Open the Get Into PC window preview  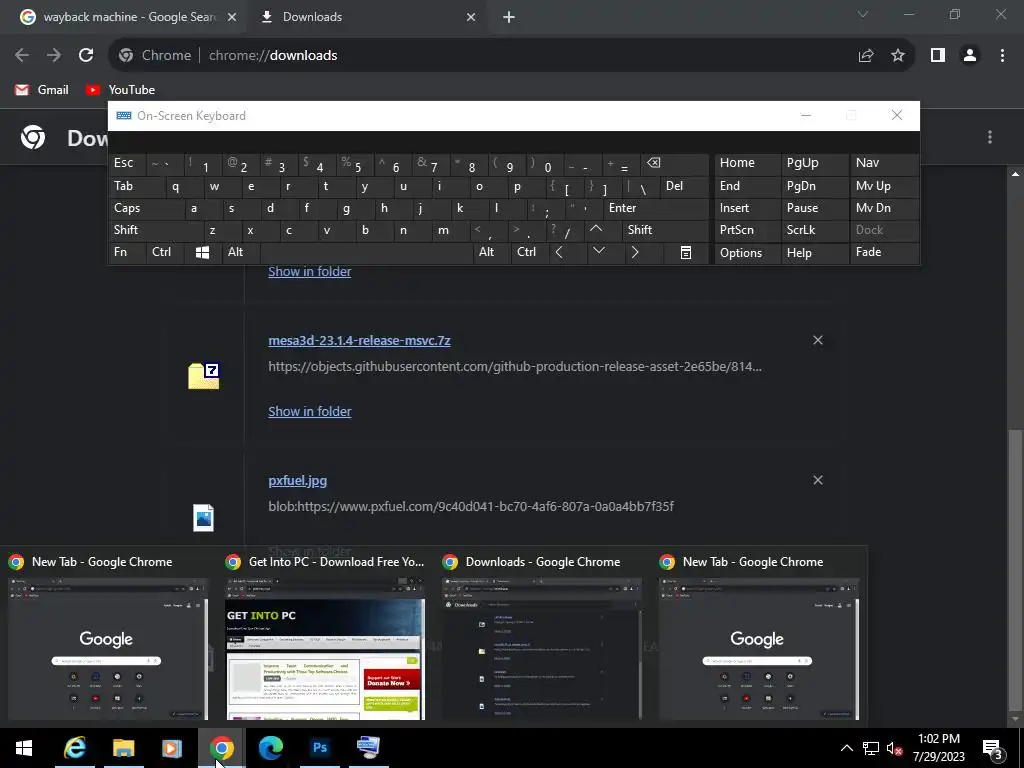[325, 637]
